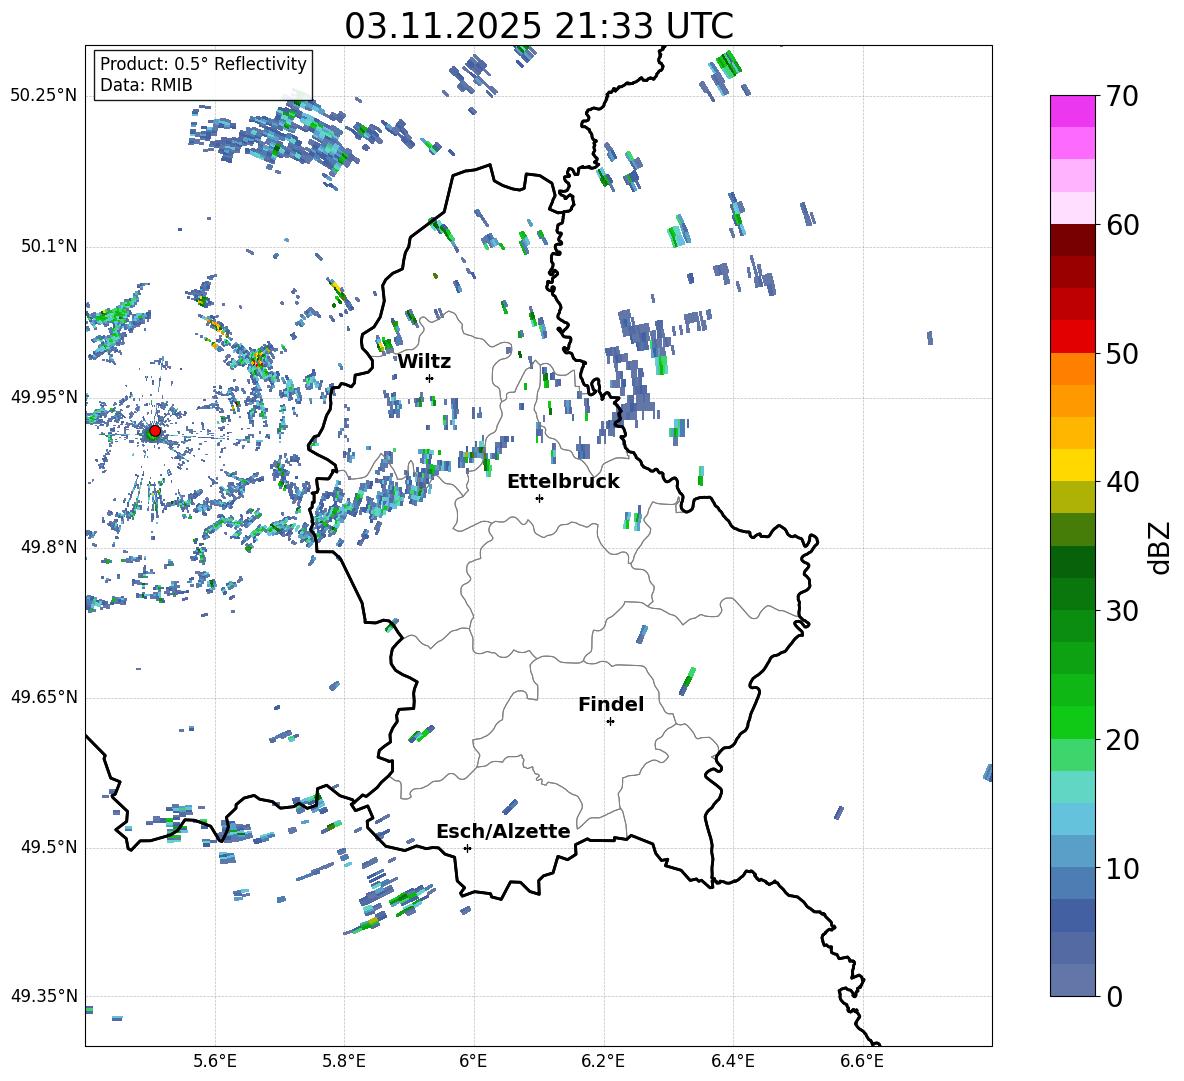This screenshot has width=1184, height=1081.
Task: Click the 49.65°N latitude label
Action: coord(44,697)
